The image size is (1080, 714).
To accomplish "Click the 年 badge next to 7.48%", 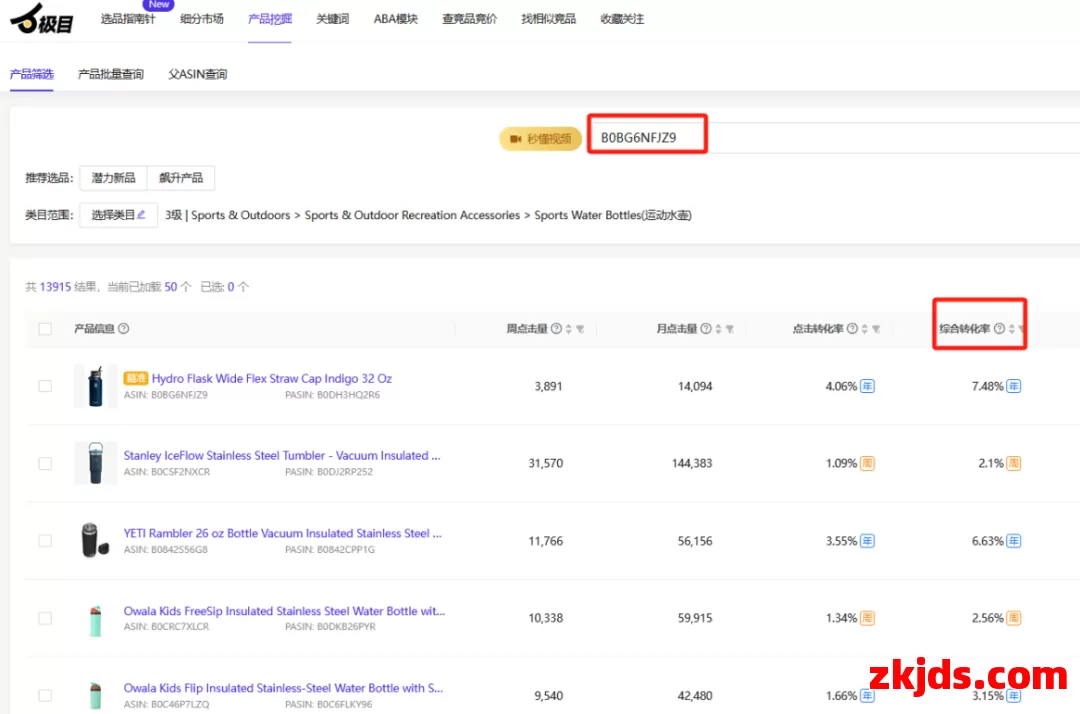I will 1014,386.
